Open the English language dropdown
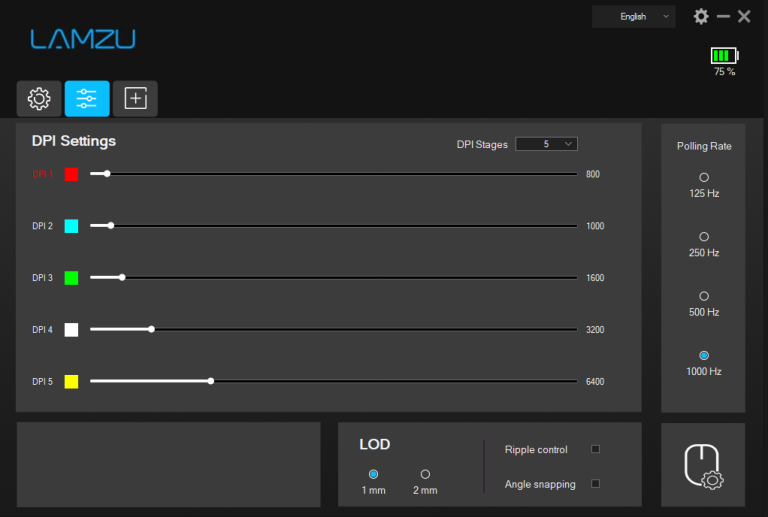 point(633,16)
